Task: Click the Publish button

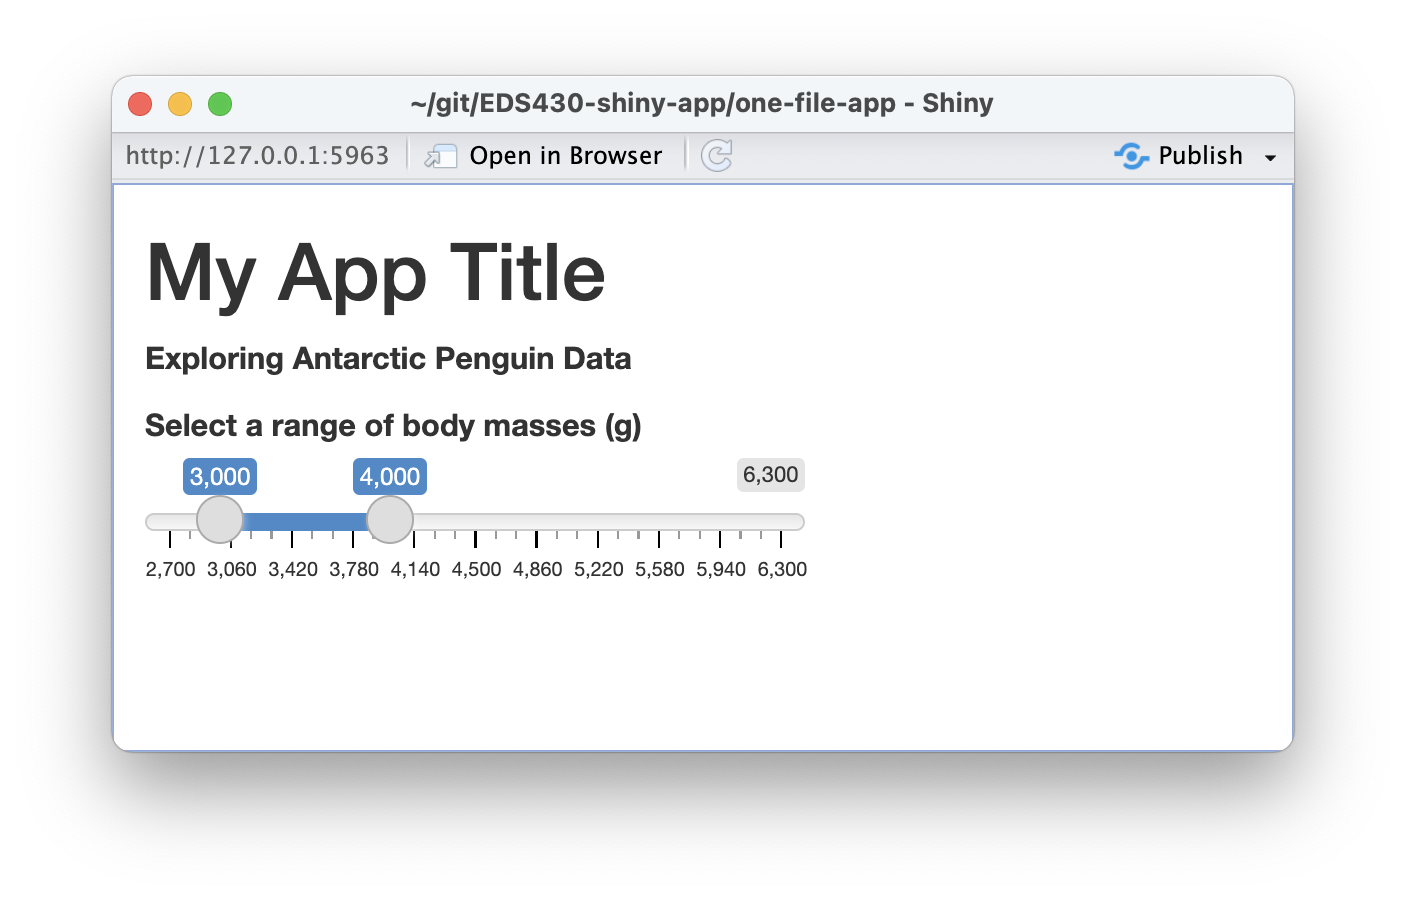Action: (1200, 156)
